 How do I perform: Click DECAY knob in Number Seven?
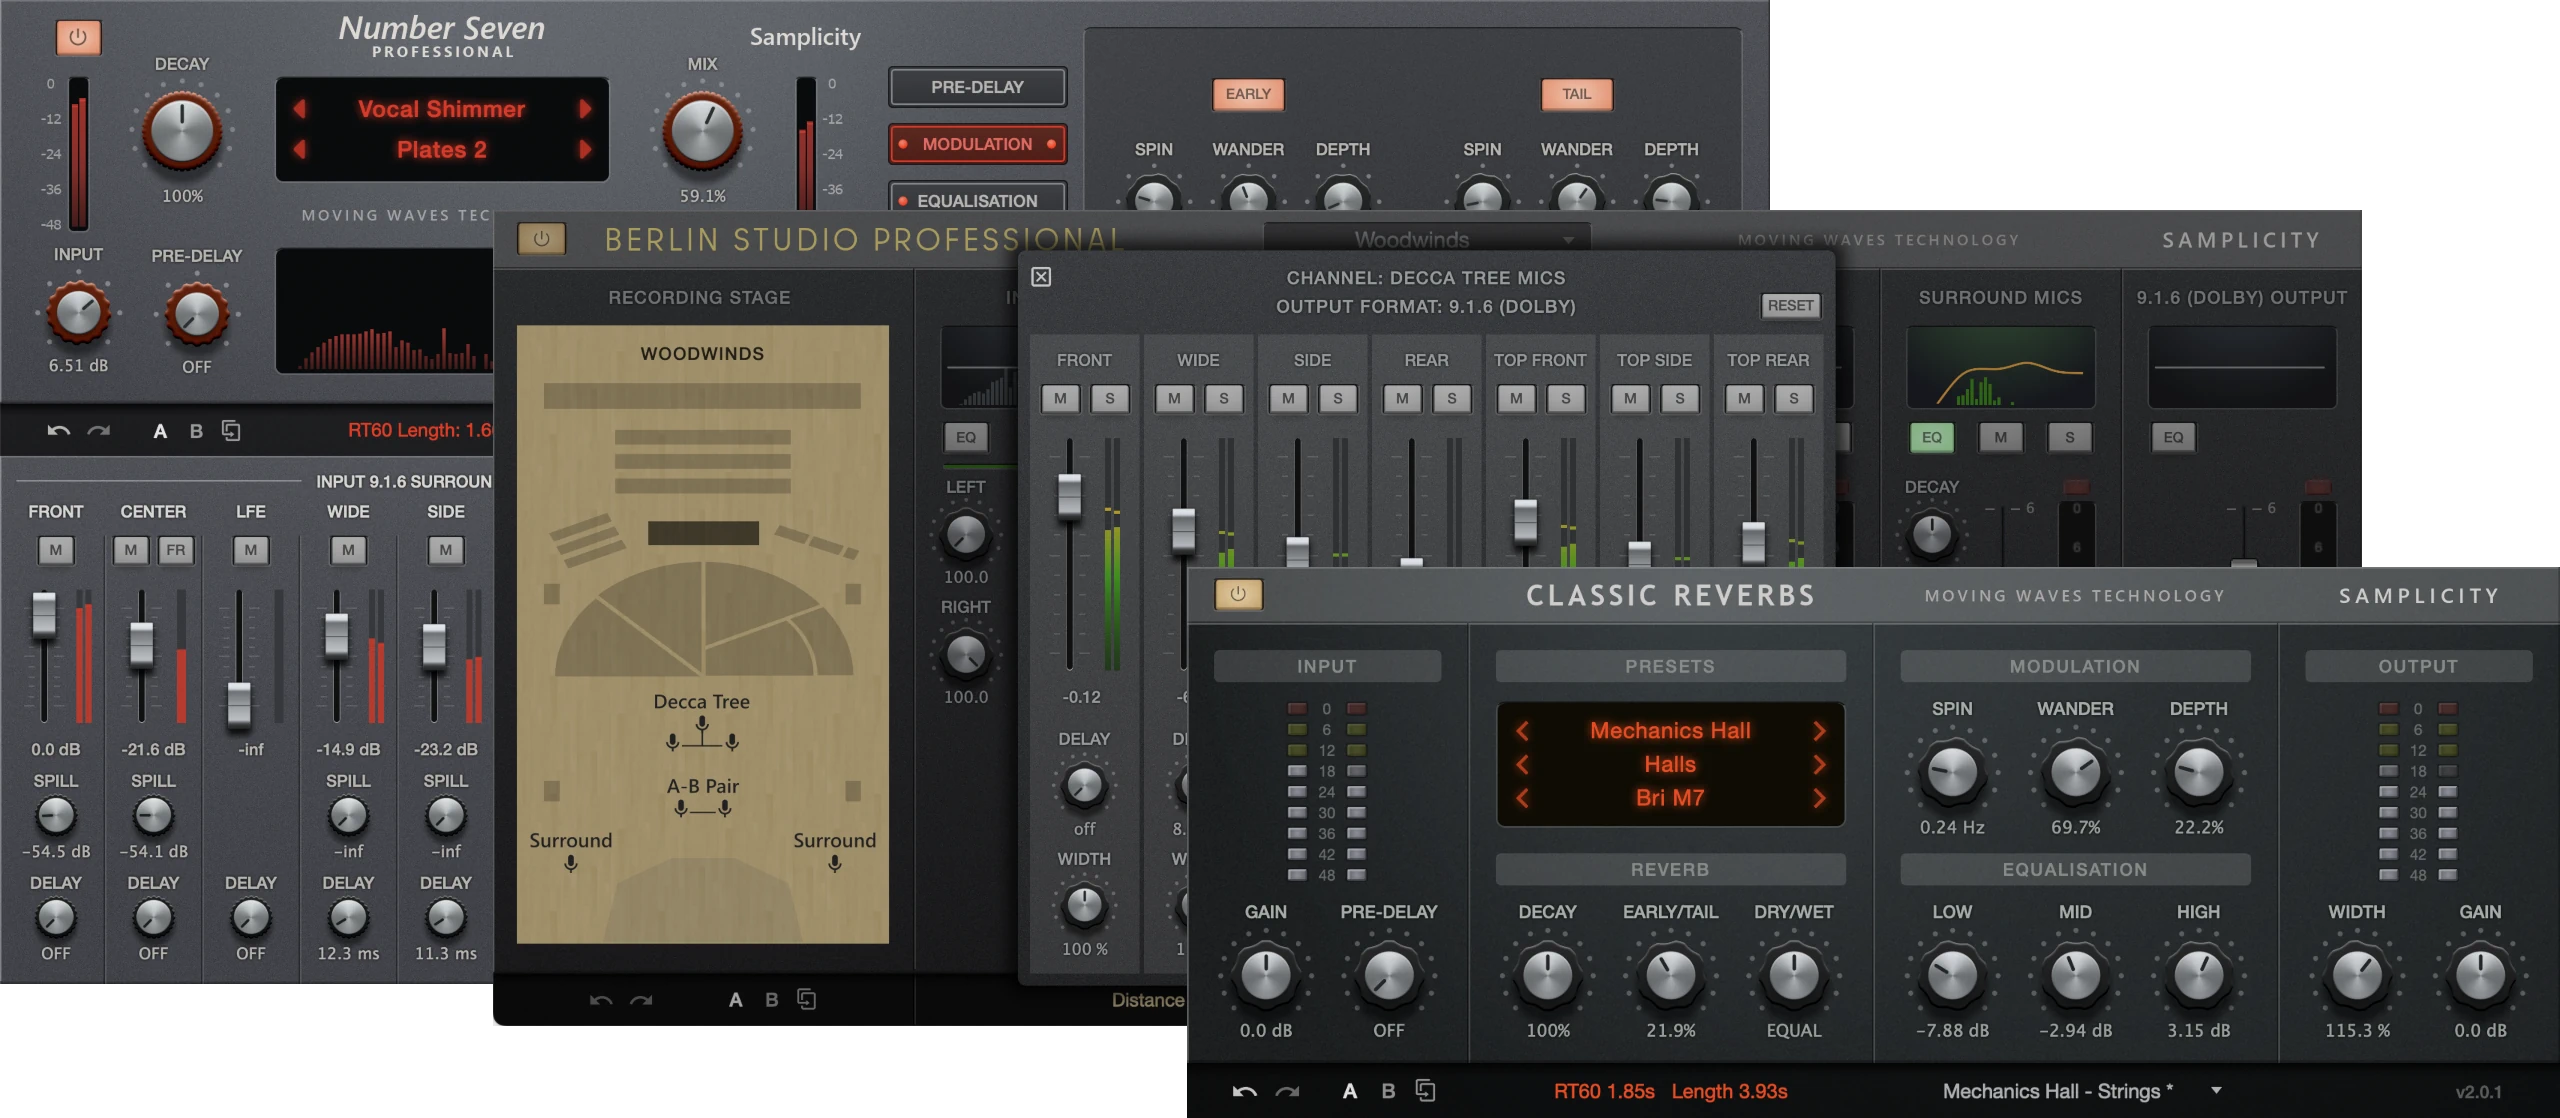coord(182,131)
